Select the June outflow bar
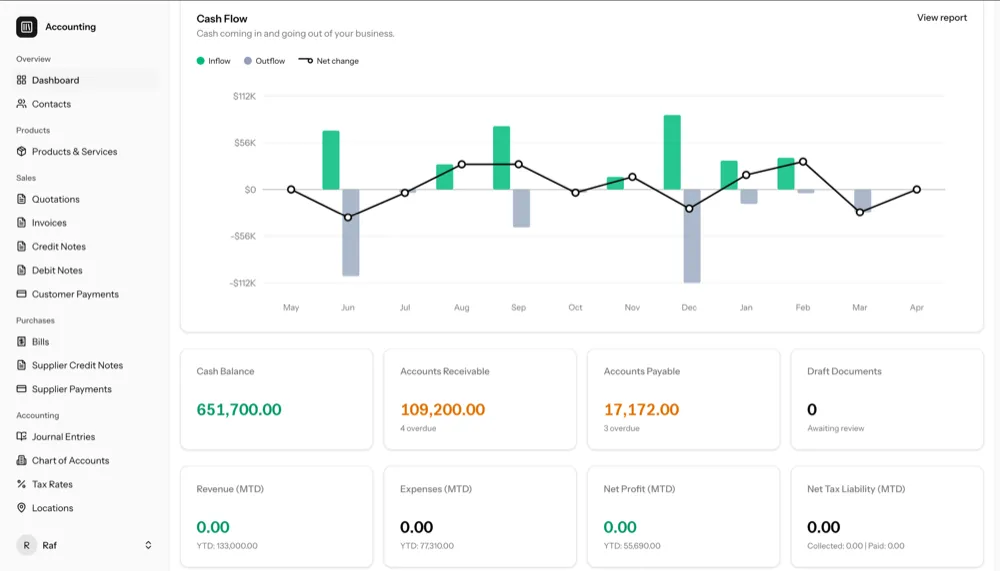 pyautogui.click(x=351, y=233)
